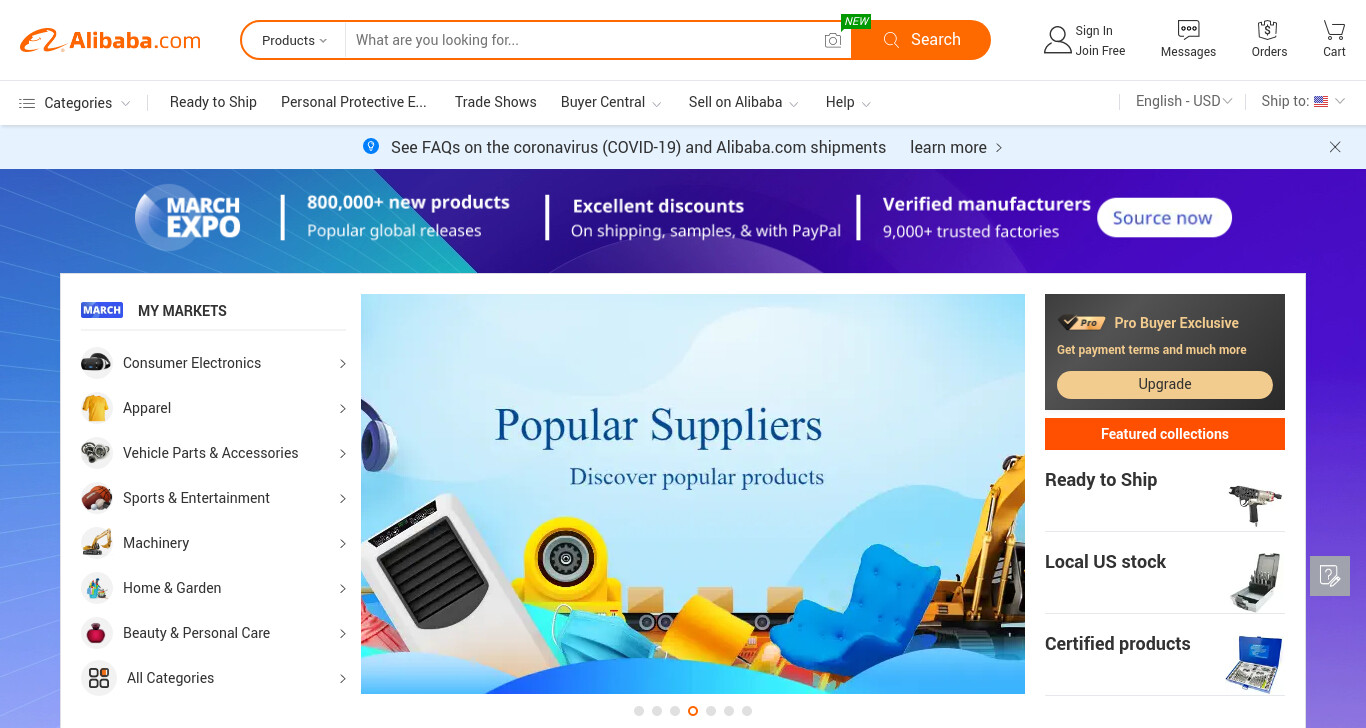Viewport: 1366px width, 728px height.
Task: Open All Categories grid icon
Action: click(99, 678)
